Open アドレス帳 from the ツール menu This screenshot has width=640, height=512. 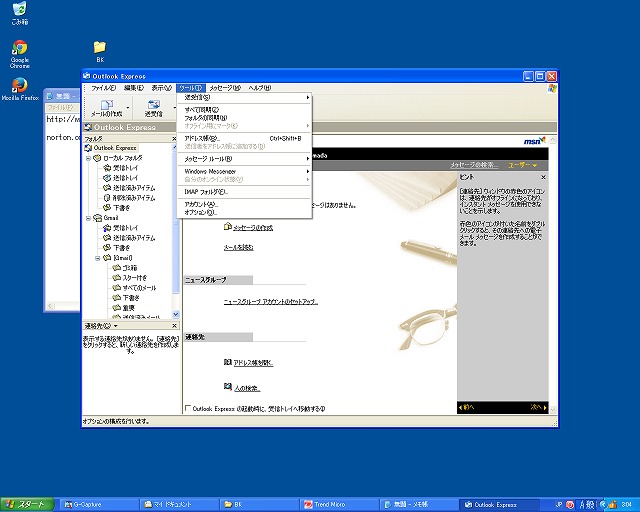tap(244, 138)
